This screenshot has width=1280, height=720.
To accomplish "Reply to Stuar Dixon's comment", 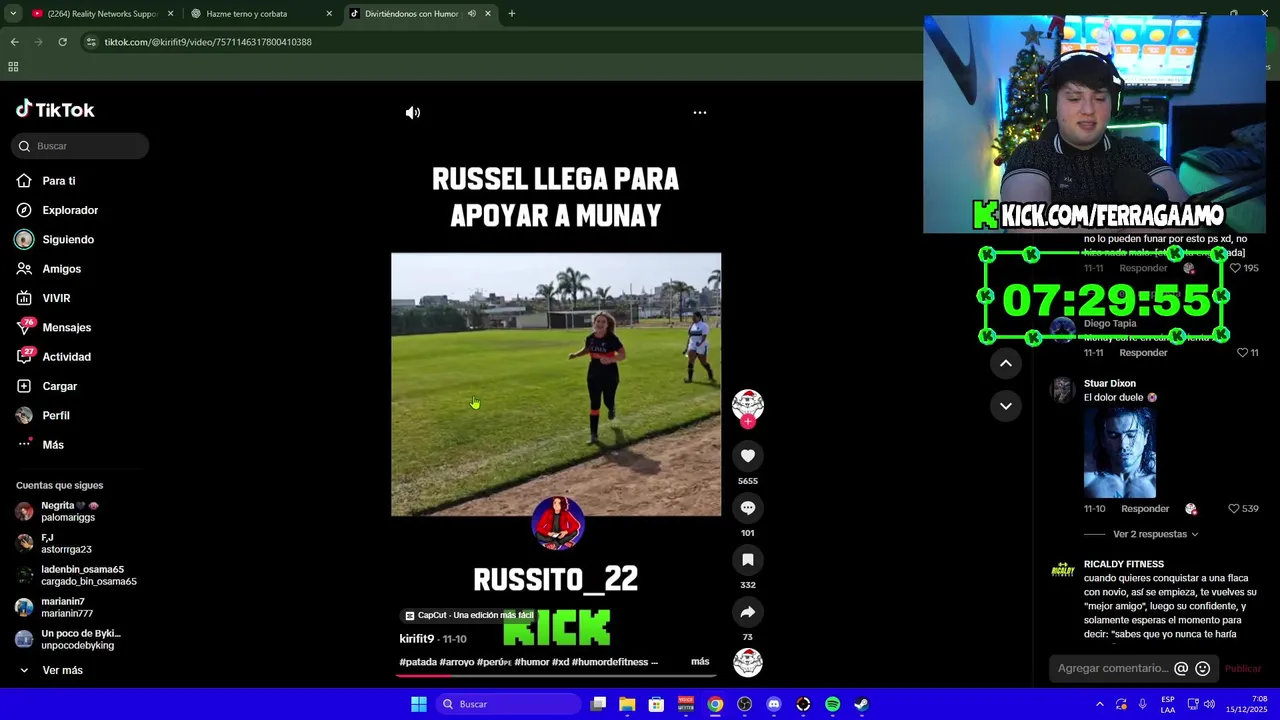I will tap(1145, 509).
